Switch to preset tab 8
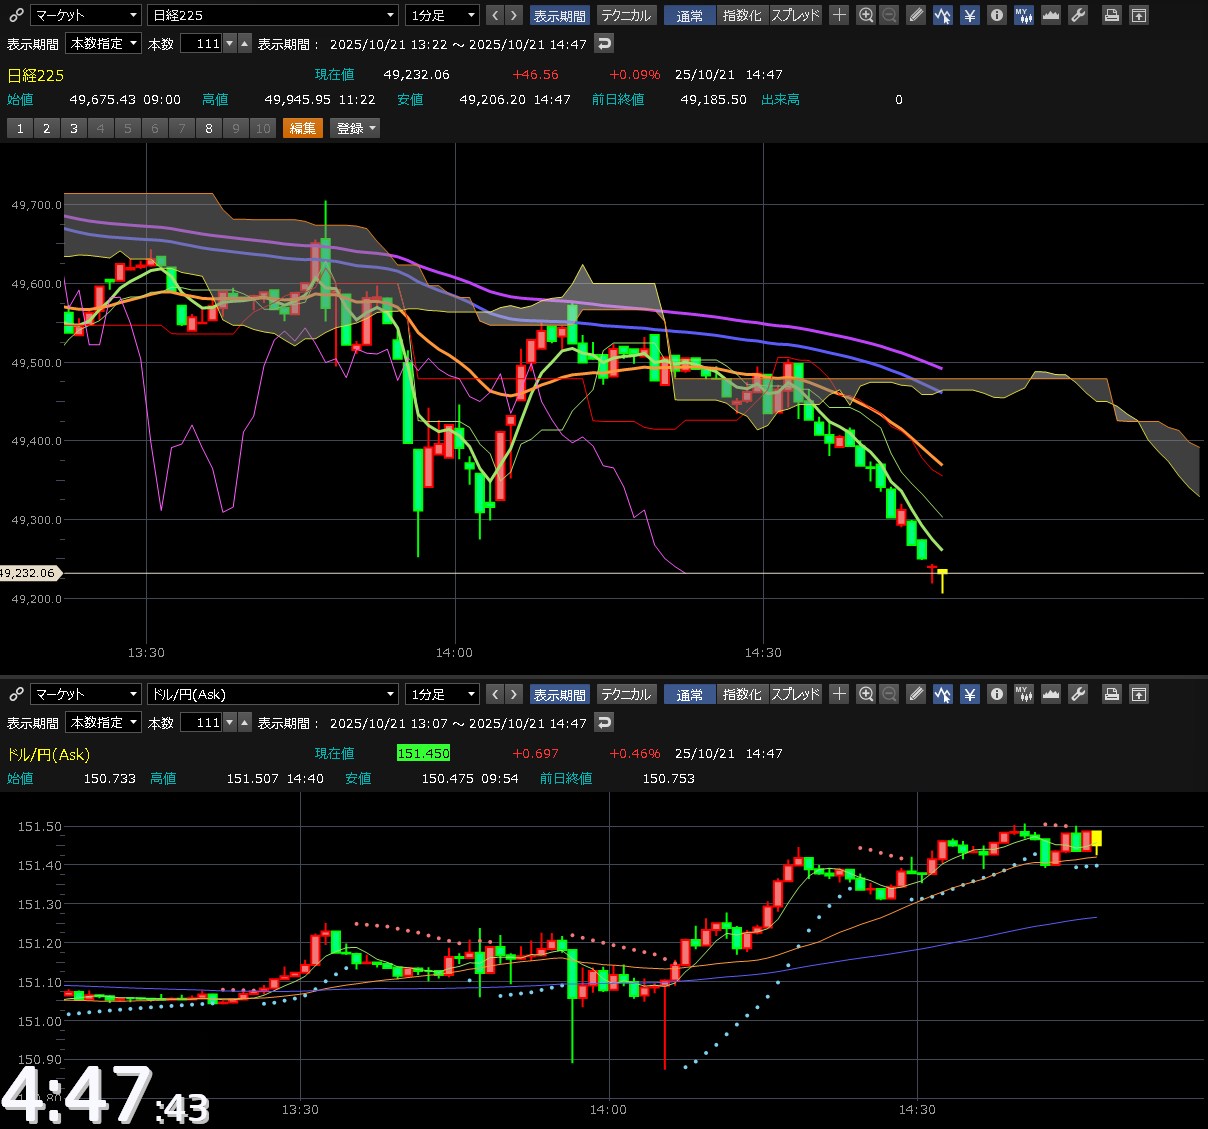The height and width of the screenshot is (1129, 1208). click(x=208, y=128)
